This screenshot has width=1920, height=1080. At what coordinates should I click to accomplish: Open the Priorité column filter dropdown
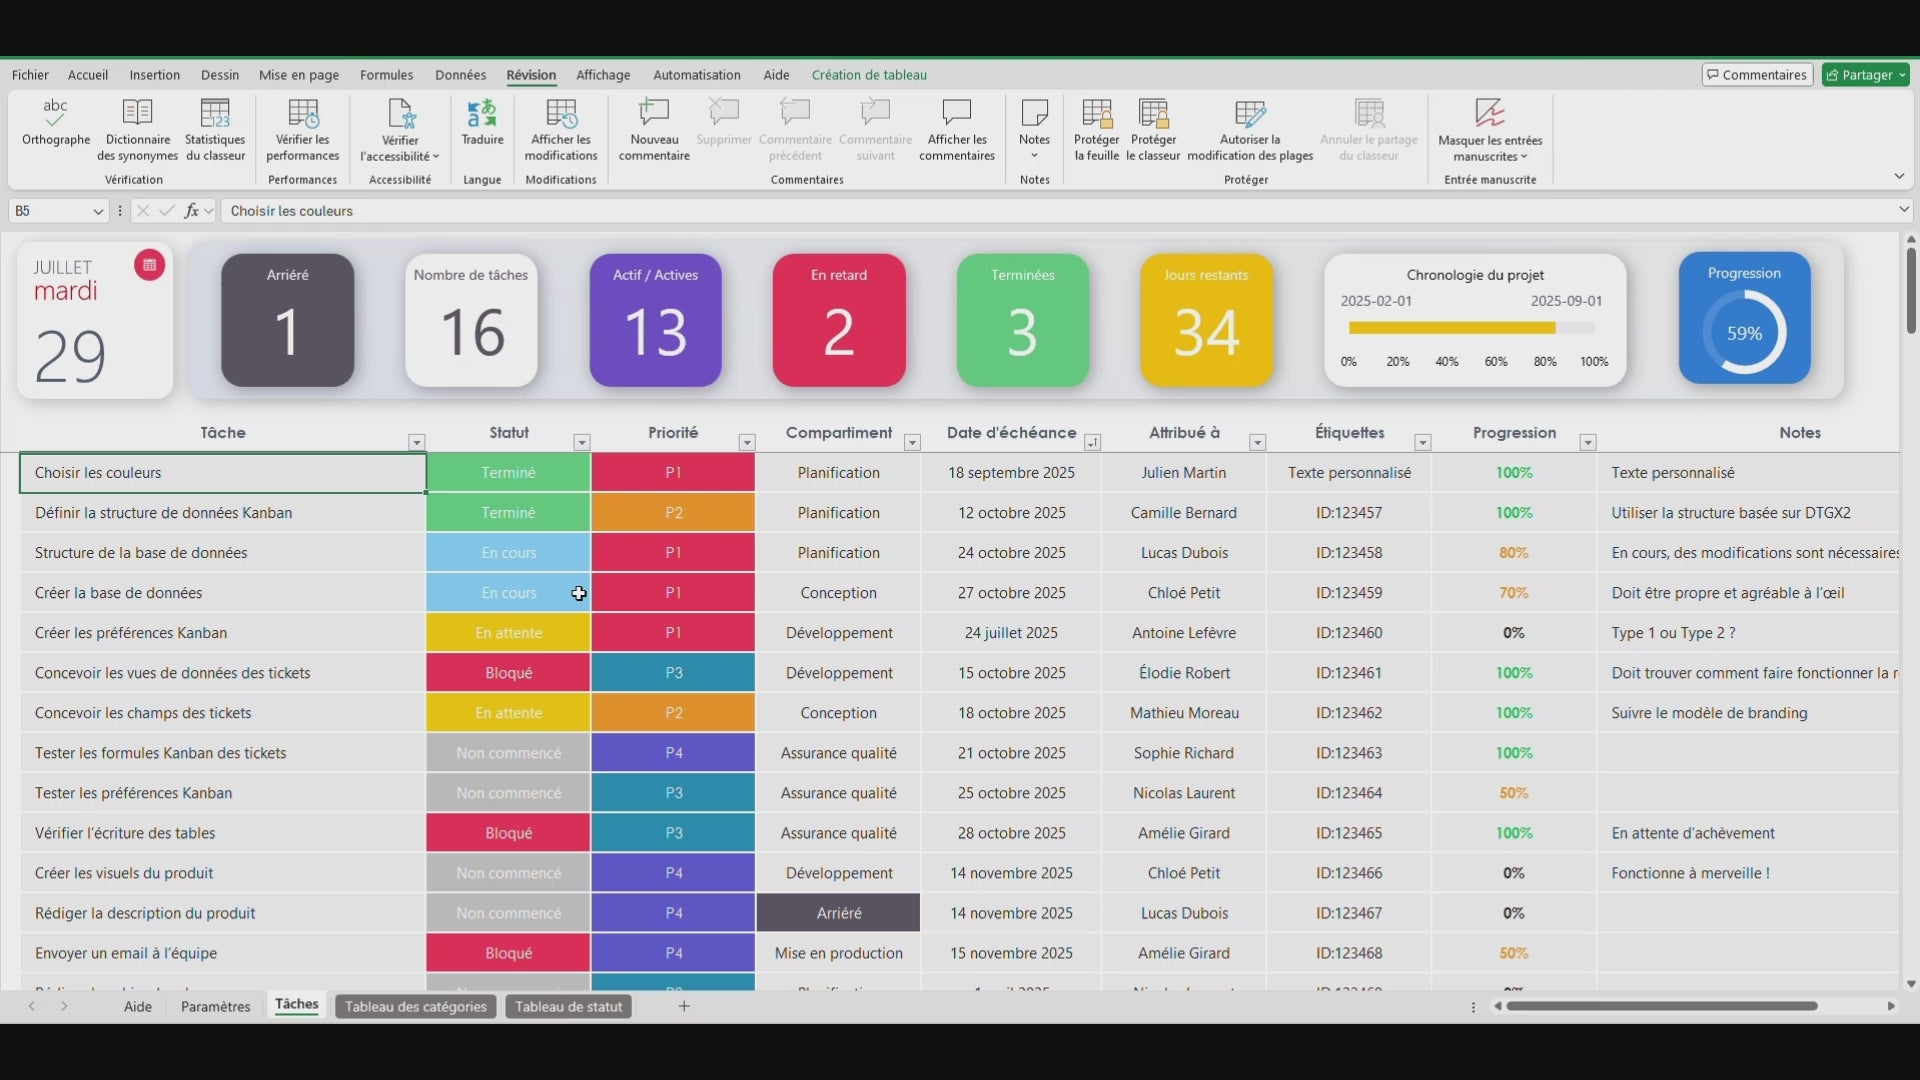747,442
